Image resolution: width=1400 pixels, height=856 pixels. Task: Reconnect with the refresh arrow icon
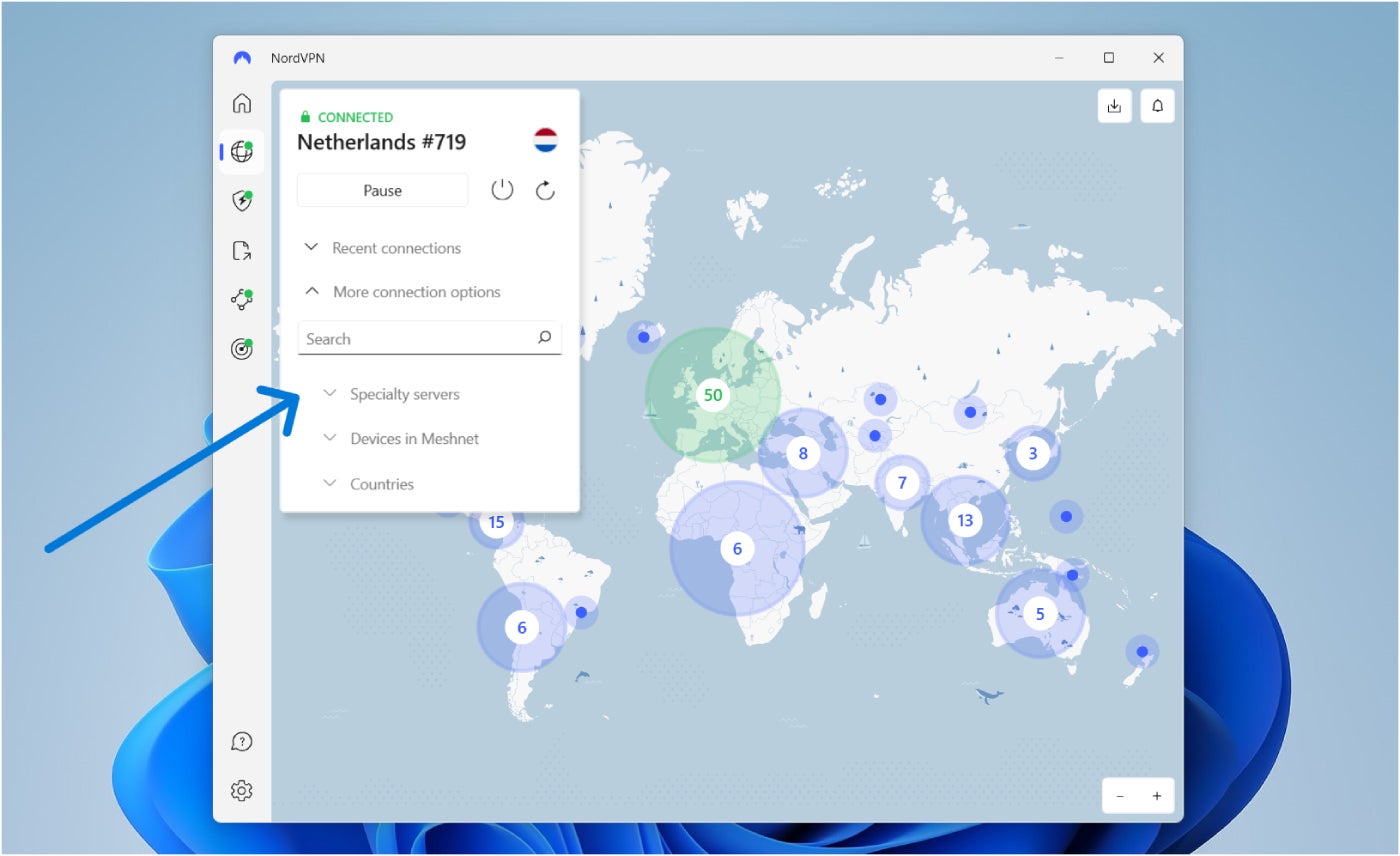(545, 190)
